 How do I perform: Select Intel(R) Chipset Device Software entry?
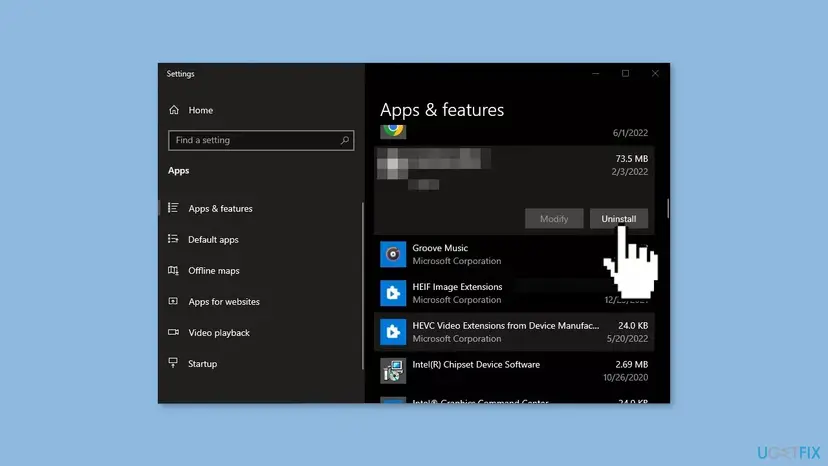pyautogui.click(x=514, y=371)
